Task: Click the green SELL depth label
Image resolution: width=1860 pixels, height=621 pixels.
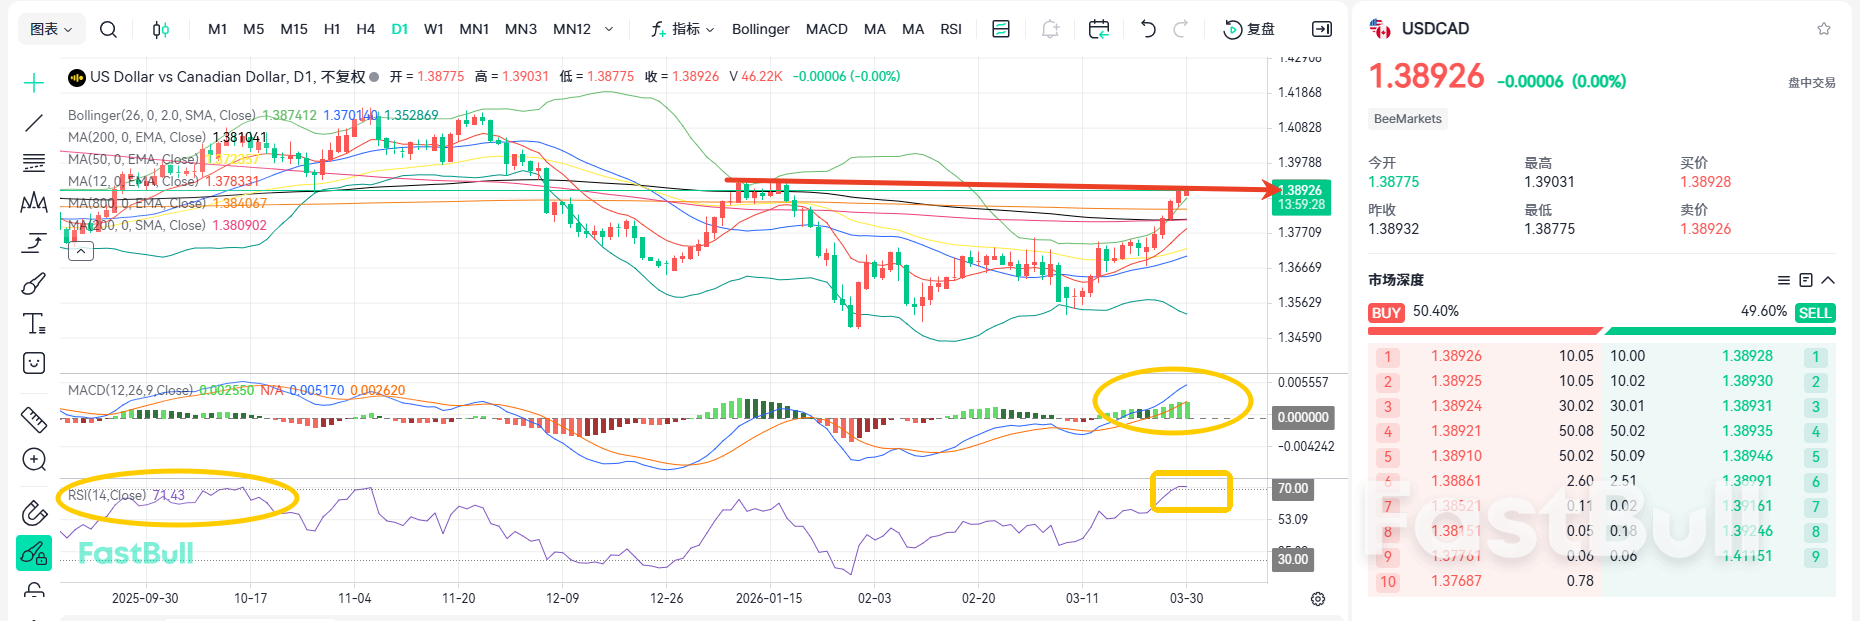Action: [1814, 313]
